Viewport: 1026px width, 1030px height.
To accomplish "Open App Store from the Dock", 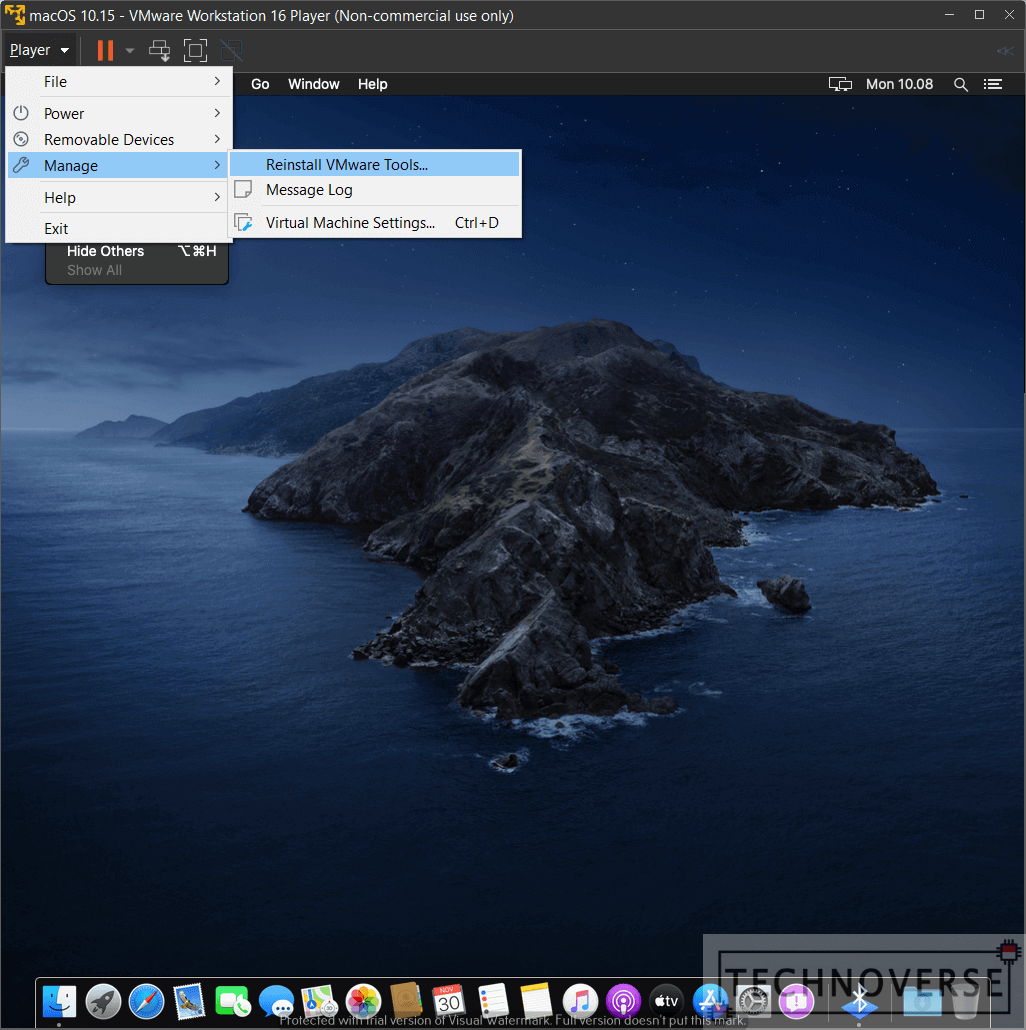I will click(x=710, y=1002).
